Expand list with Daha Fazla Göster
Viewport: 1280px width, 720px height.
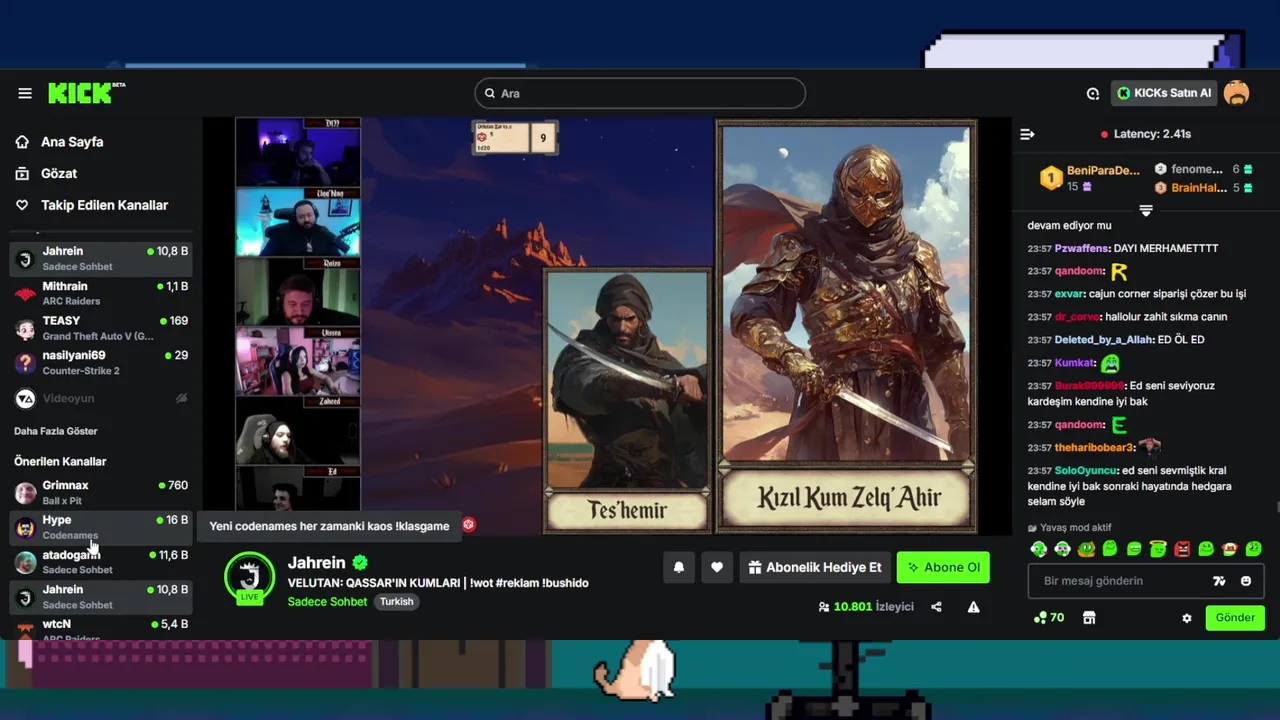click(56, 431)
